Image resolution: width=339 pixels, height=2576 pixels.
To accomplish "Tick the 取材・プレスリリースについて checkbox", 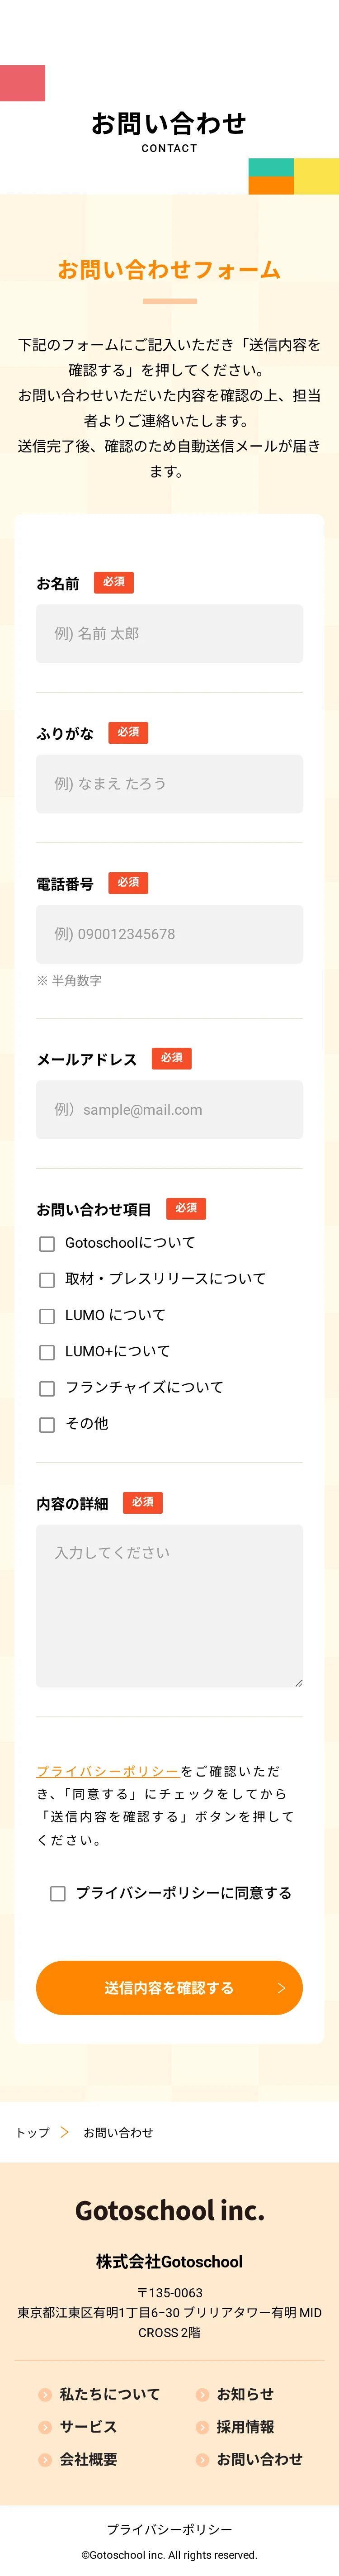I will click(47, 1280).
